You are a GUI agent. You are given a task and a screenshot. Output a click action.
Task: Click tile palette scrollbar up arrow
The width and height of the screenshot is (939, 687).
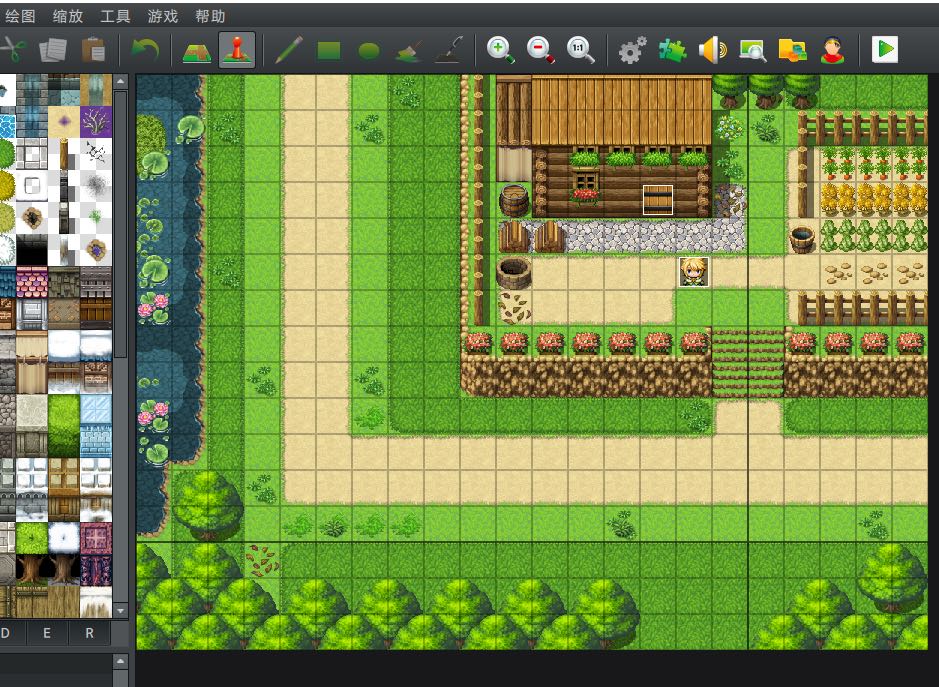point(120,81)
